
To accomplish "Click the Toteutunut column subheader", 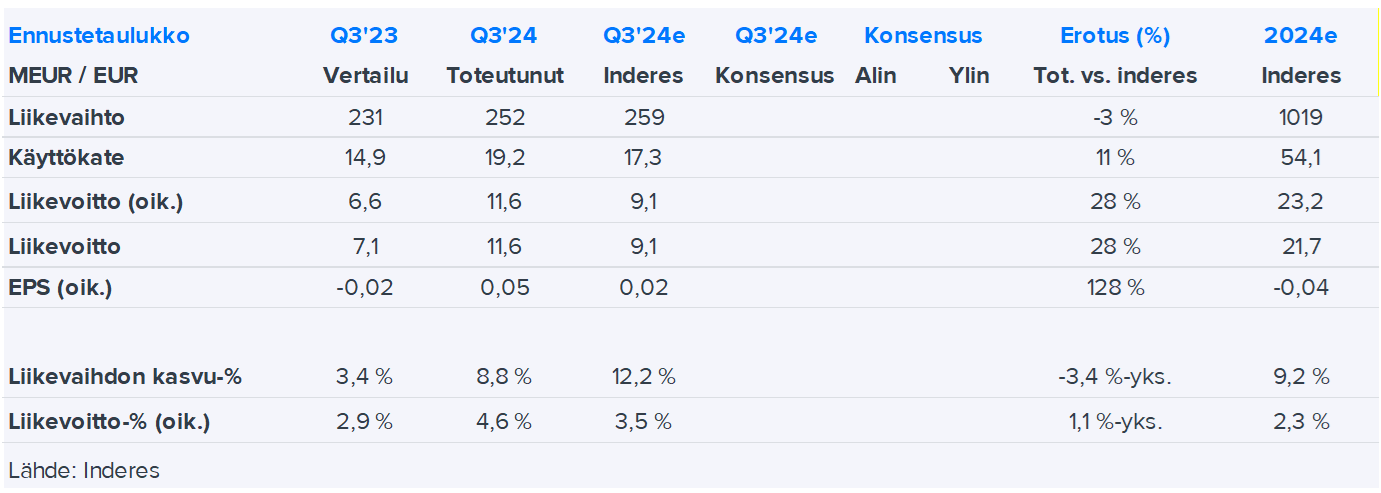I will [x=505, y=76].
